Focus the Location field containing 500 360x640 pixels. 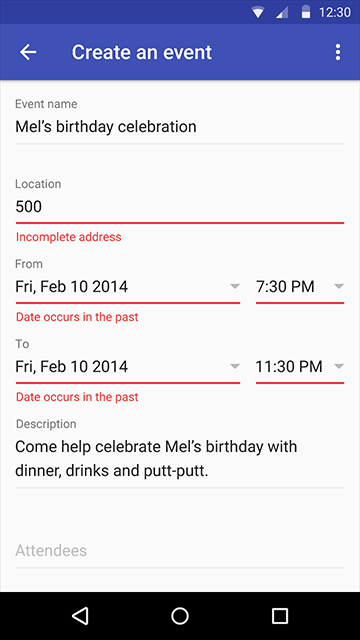pyautogui.click(x=180, y=207)
